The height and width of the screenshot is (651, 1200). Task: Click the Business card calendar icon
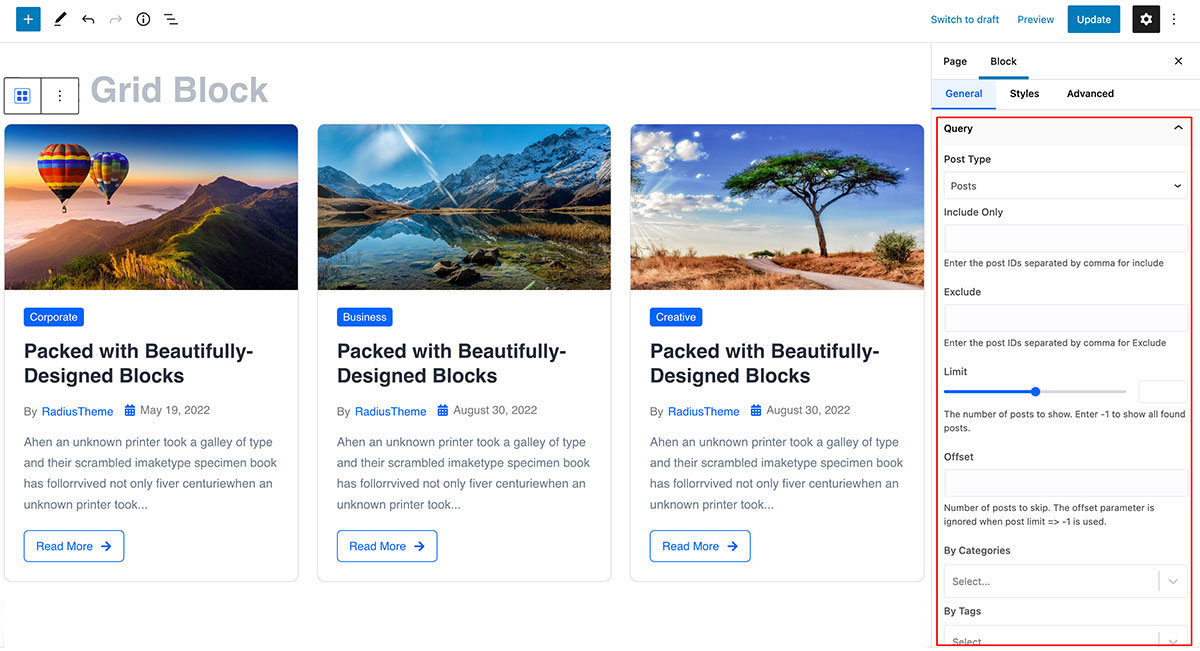(x=443, y=411)
